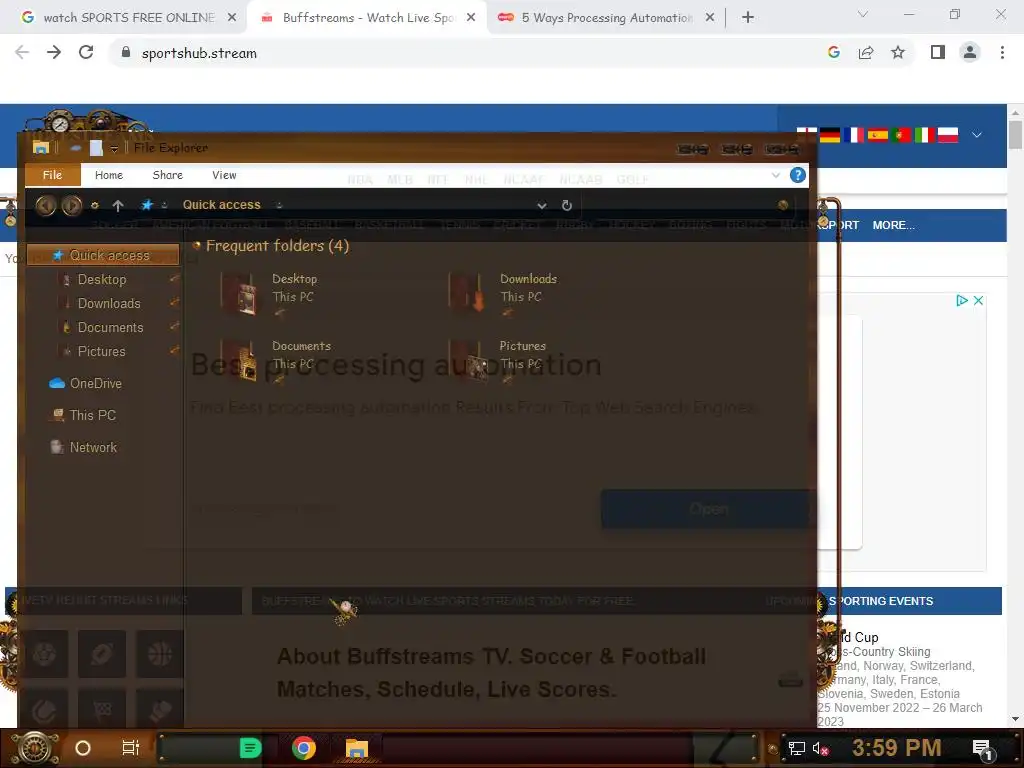The image size is (1024, 768).
Task: Toggle the Chrome side panel
Action: click(938, 53)
